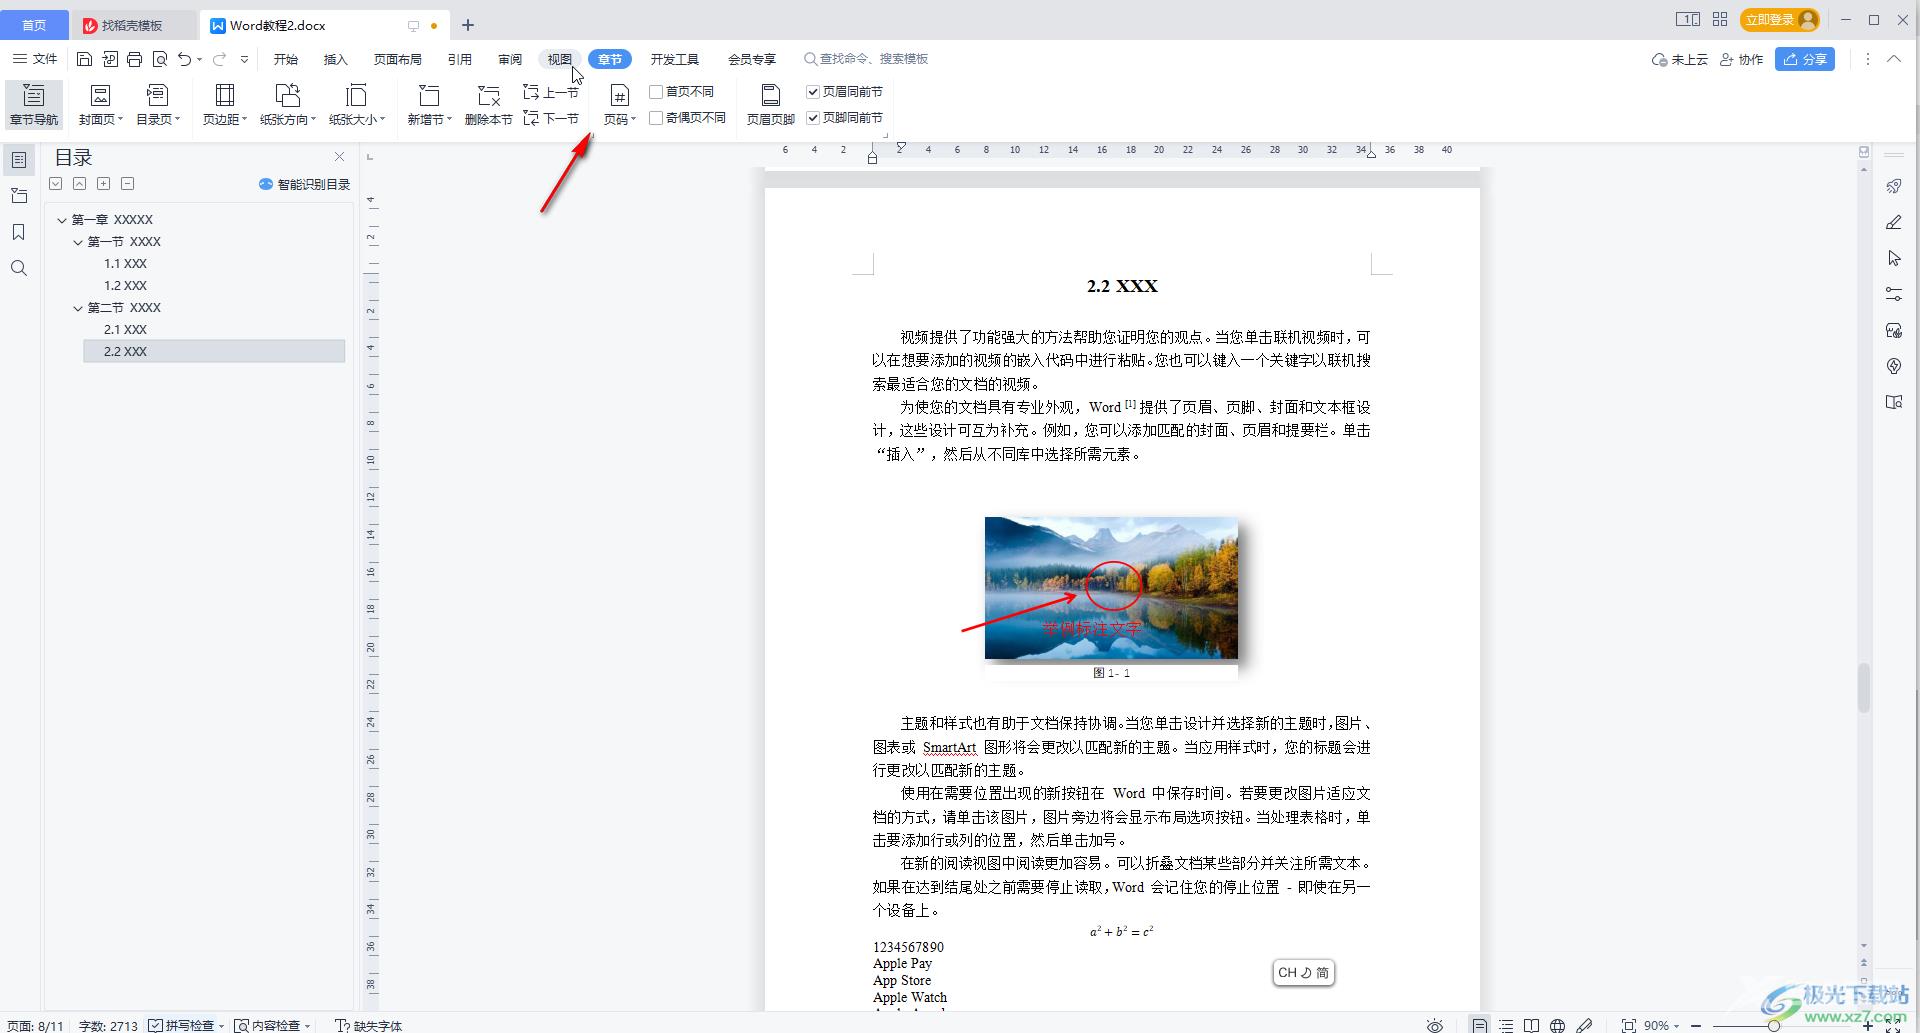Viewport: 1920px width, 1033px height.
Task: Click the plus promote-level icon in 目录 pane
Action: pos(103,184)
